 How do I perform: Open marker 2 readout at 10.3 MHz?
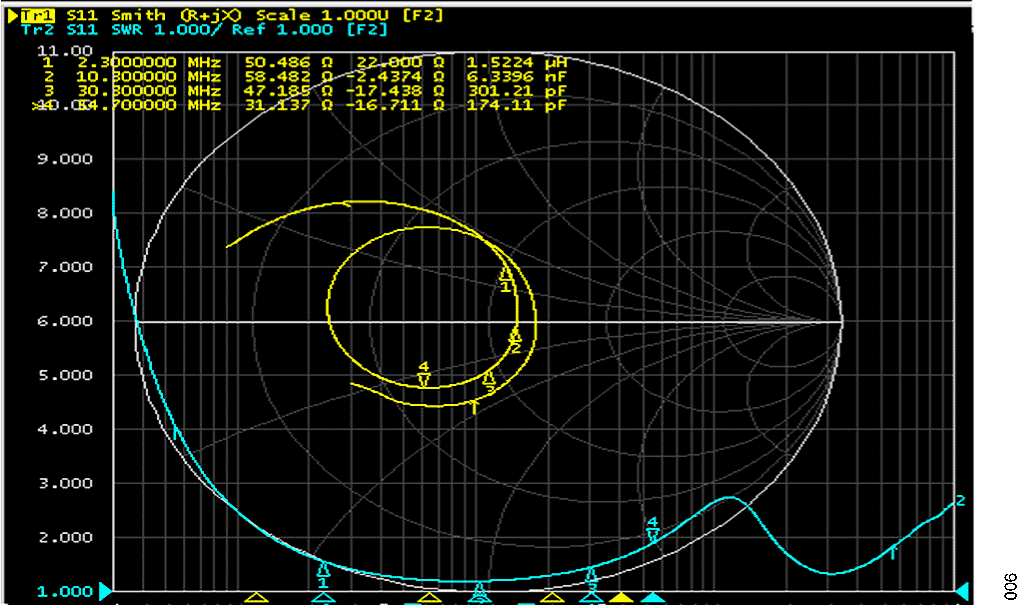click(x=304, y=77)
